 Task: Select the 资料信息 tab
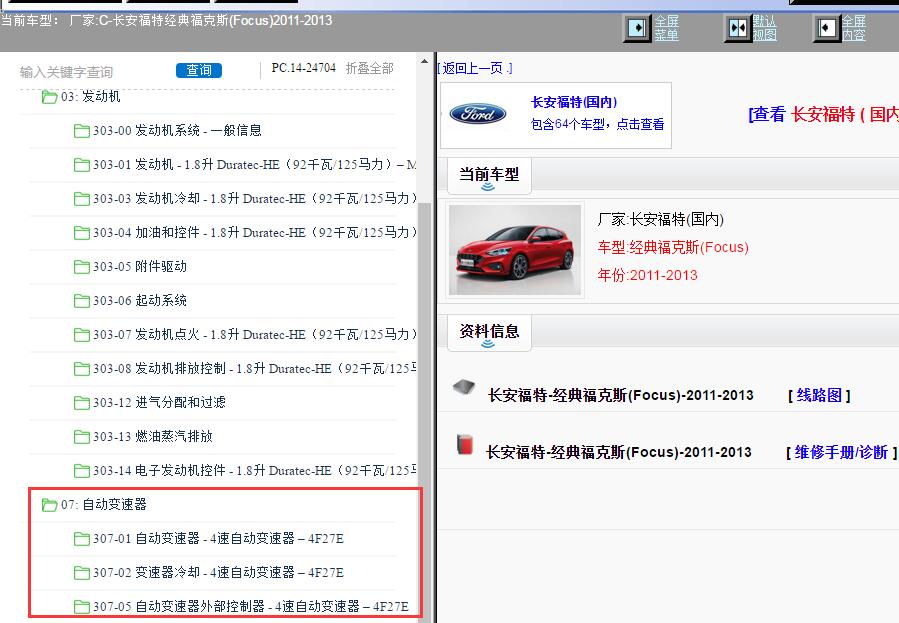pos(489,332)
